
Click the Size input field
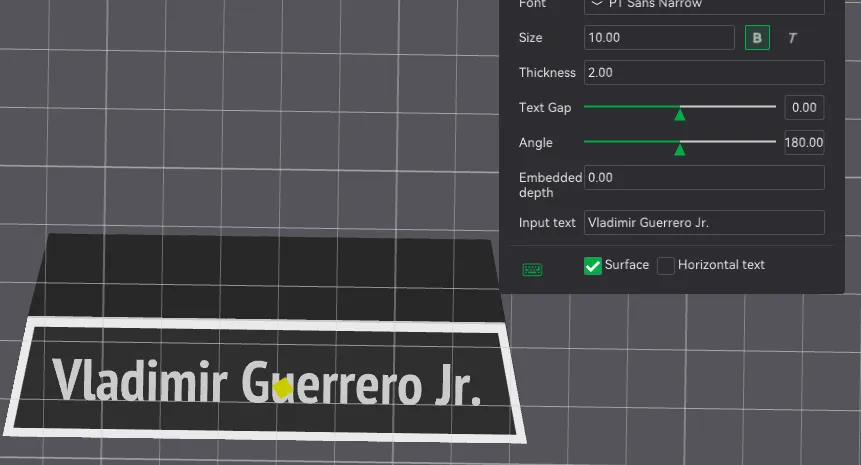659,38
